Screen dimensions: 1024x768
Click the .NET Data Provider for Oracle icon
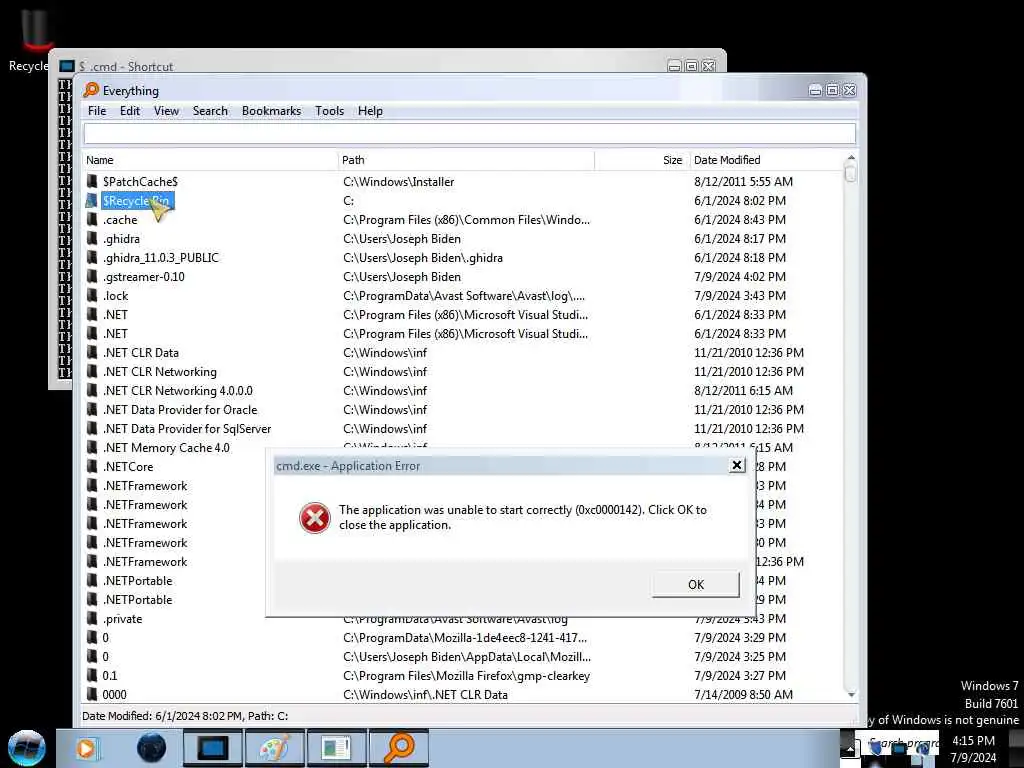point(92,409)
